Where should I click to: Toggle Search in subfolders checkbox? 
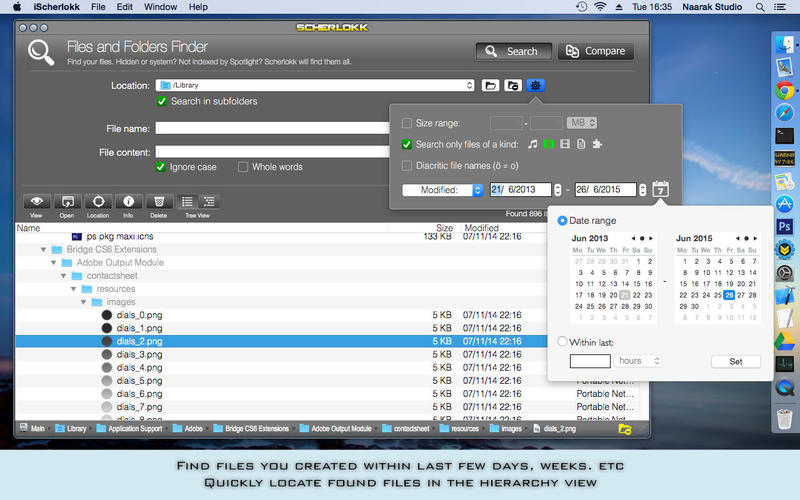pyautogui.click(x=162, y=101)
